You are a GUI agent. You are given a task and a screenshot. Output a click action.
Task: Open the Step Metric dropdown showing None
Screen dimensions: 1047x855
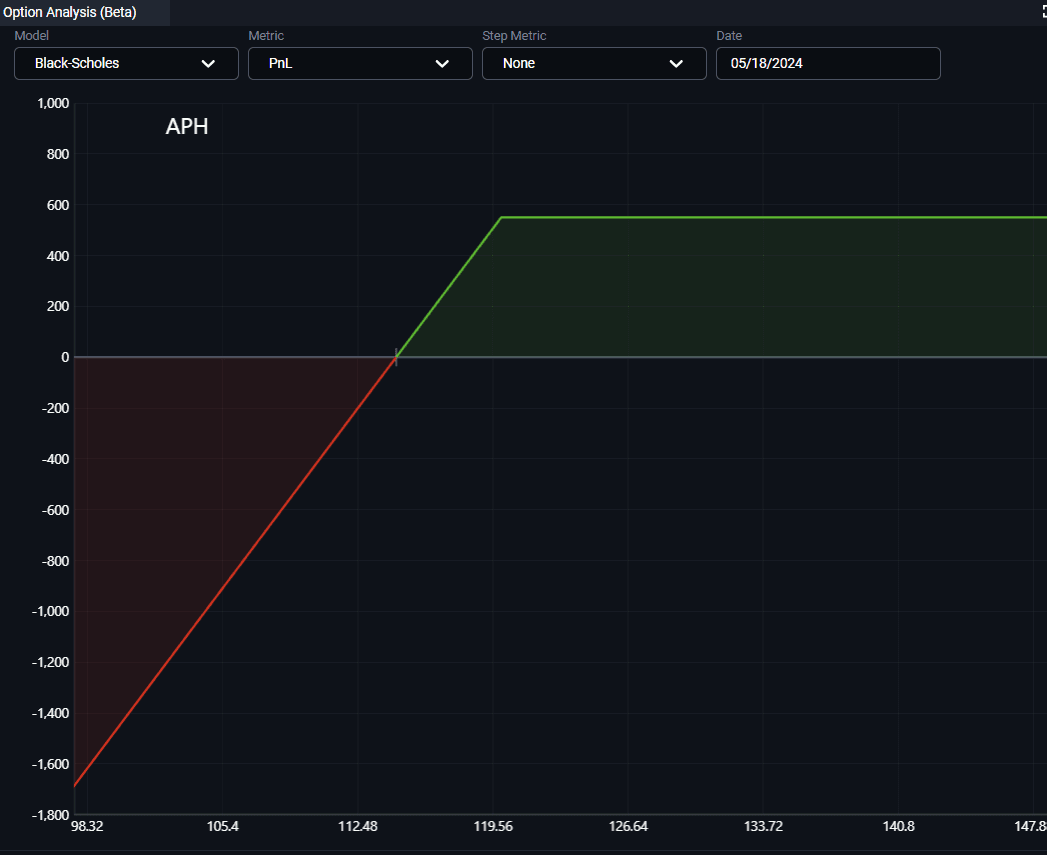coord(594,63)
